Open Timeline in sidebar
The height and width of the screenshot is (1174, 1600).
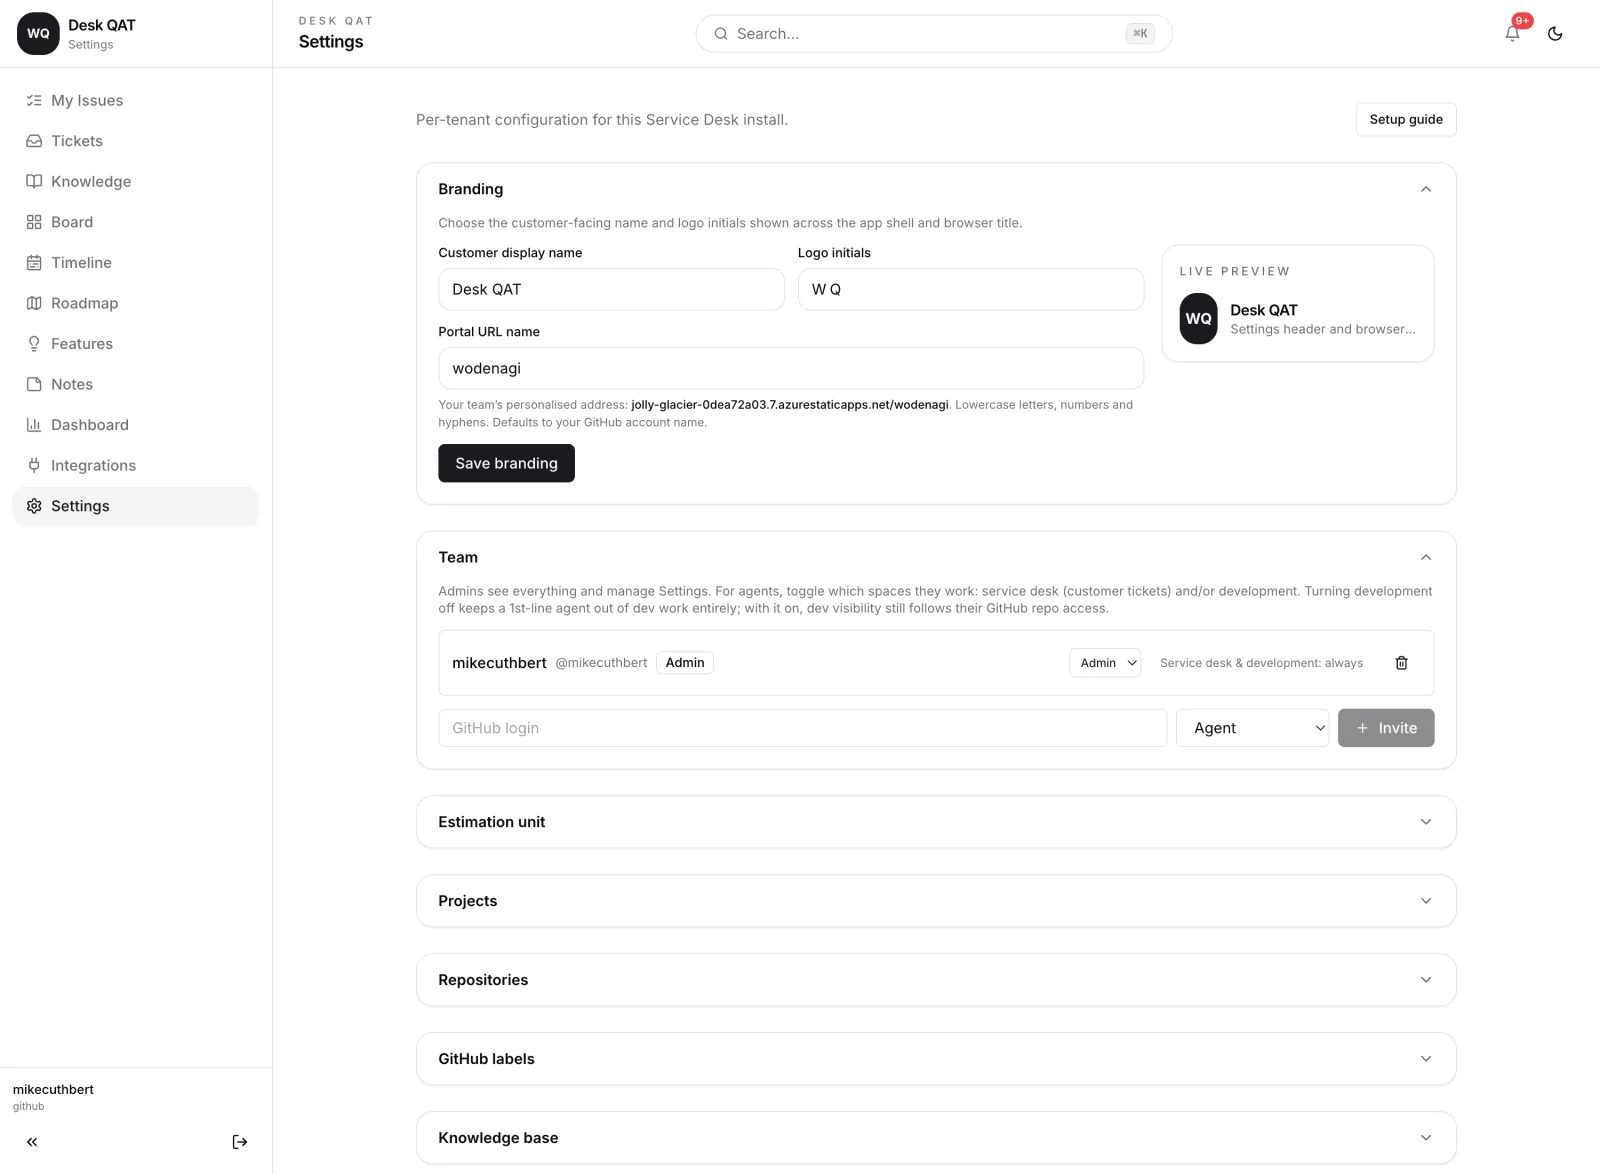(136, 262)
